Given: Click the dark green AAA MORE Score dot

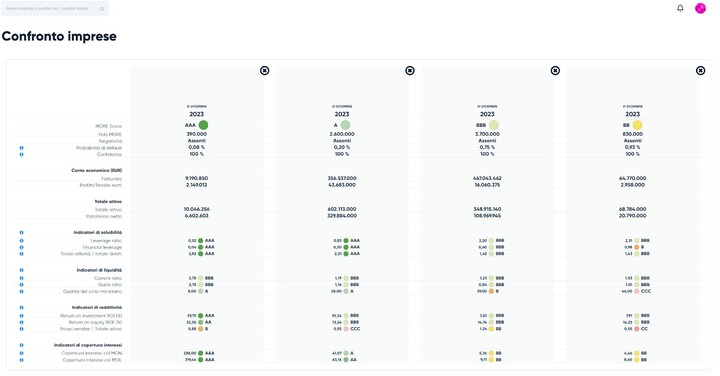Looking at the screenshot, I should pyautogui.click(x=203, y=125).
